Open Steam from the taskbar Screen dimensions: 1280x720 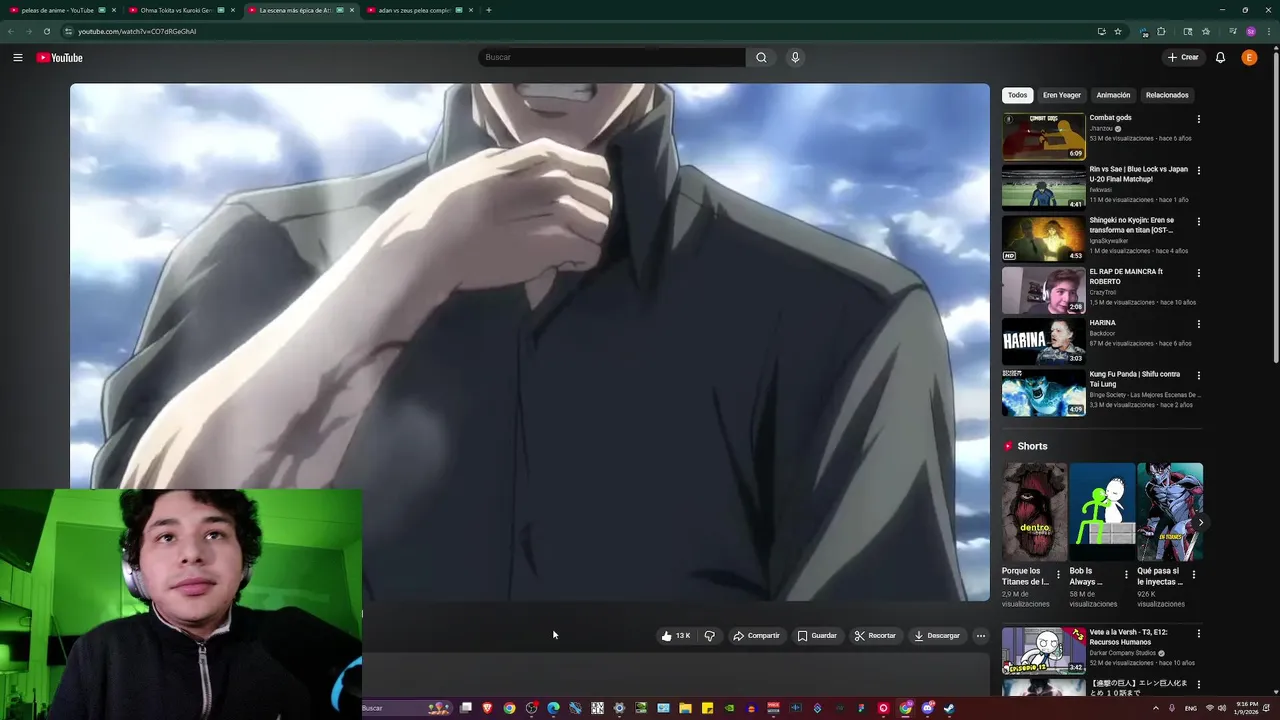(949, 708)
